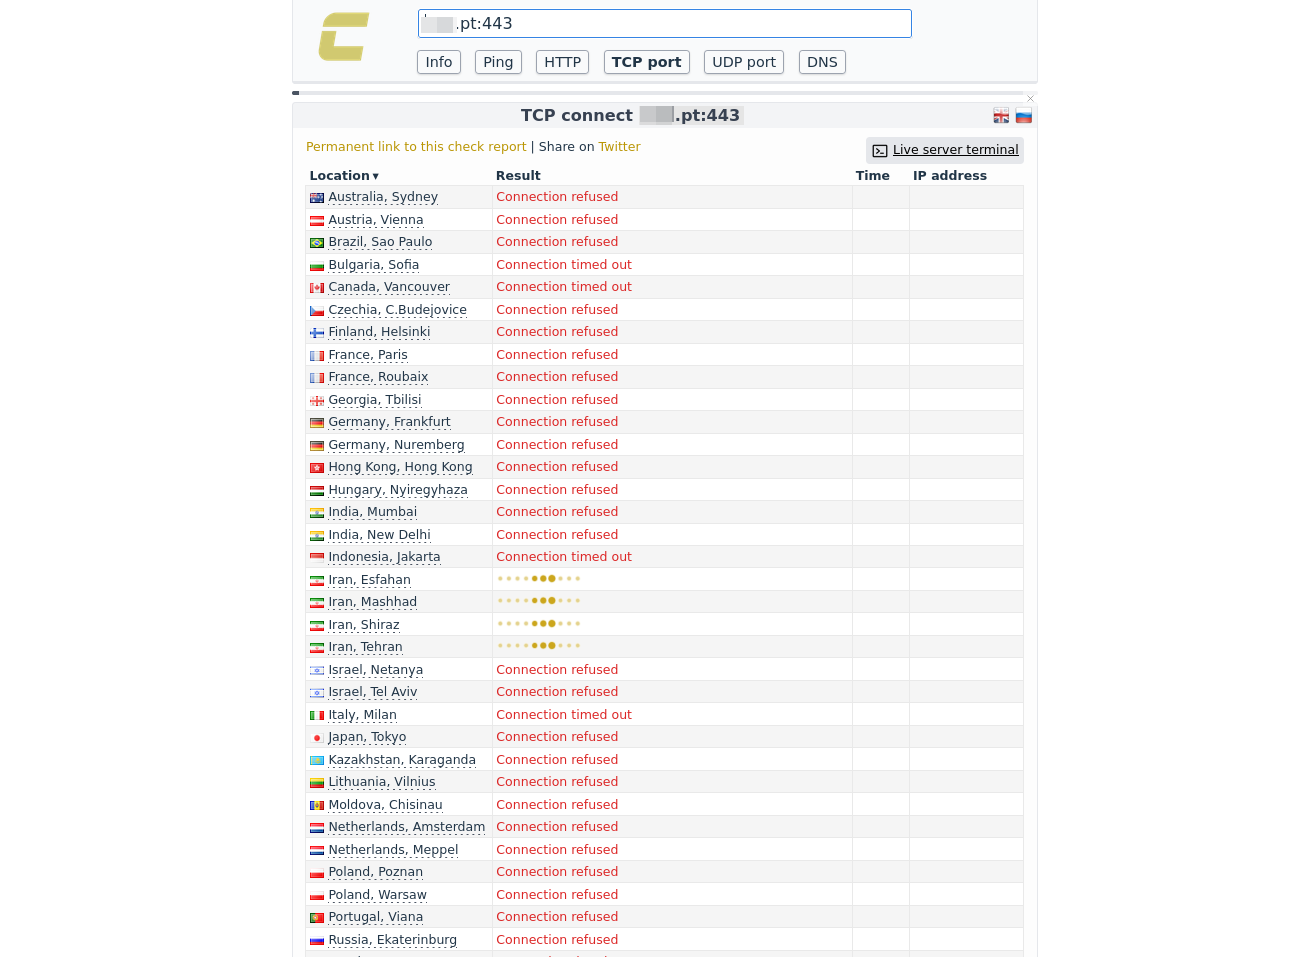Screen dimensions: 1291x957
Task: Dismiss the report with the small X icon
Action: (x=1030, y=98)
